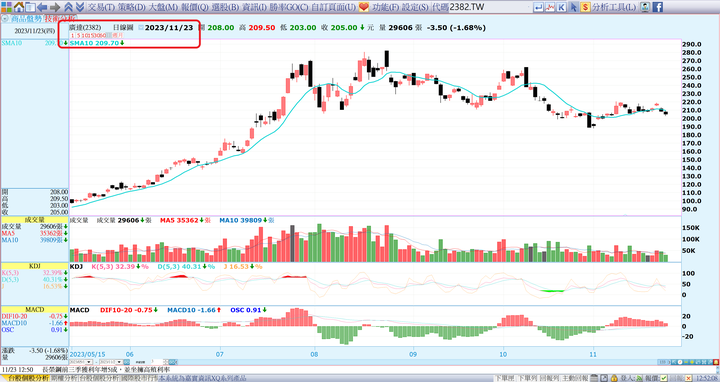Select the pointer cursor tool
Image resolution: width=720 pixels, height=382 pixels.
(x=574, y=7)
